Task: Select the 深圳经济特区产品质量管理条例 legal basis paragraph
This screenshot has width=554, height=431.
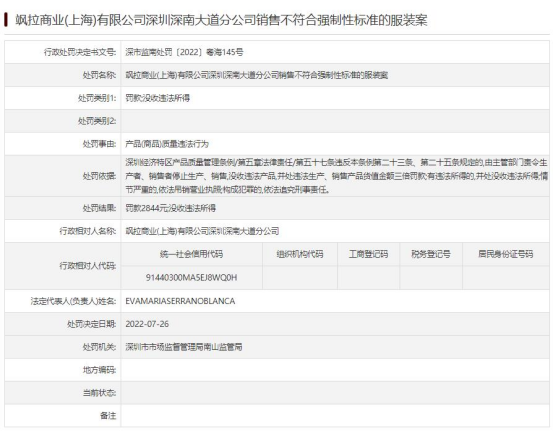Action: pos(337,176)
